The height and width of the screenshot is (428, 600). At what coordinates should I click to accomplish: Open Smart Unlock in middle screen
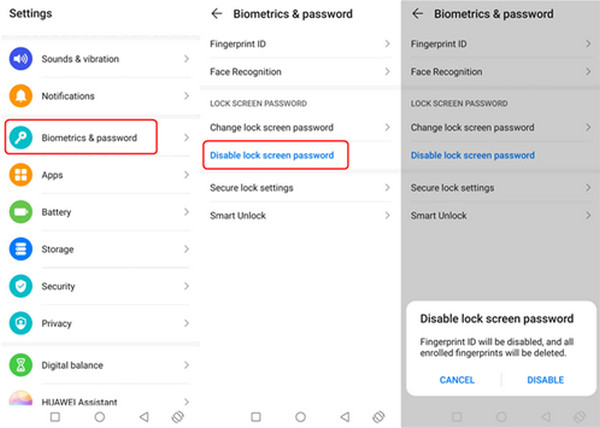[300, 216]
